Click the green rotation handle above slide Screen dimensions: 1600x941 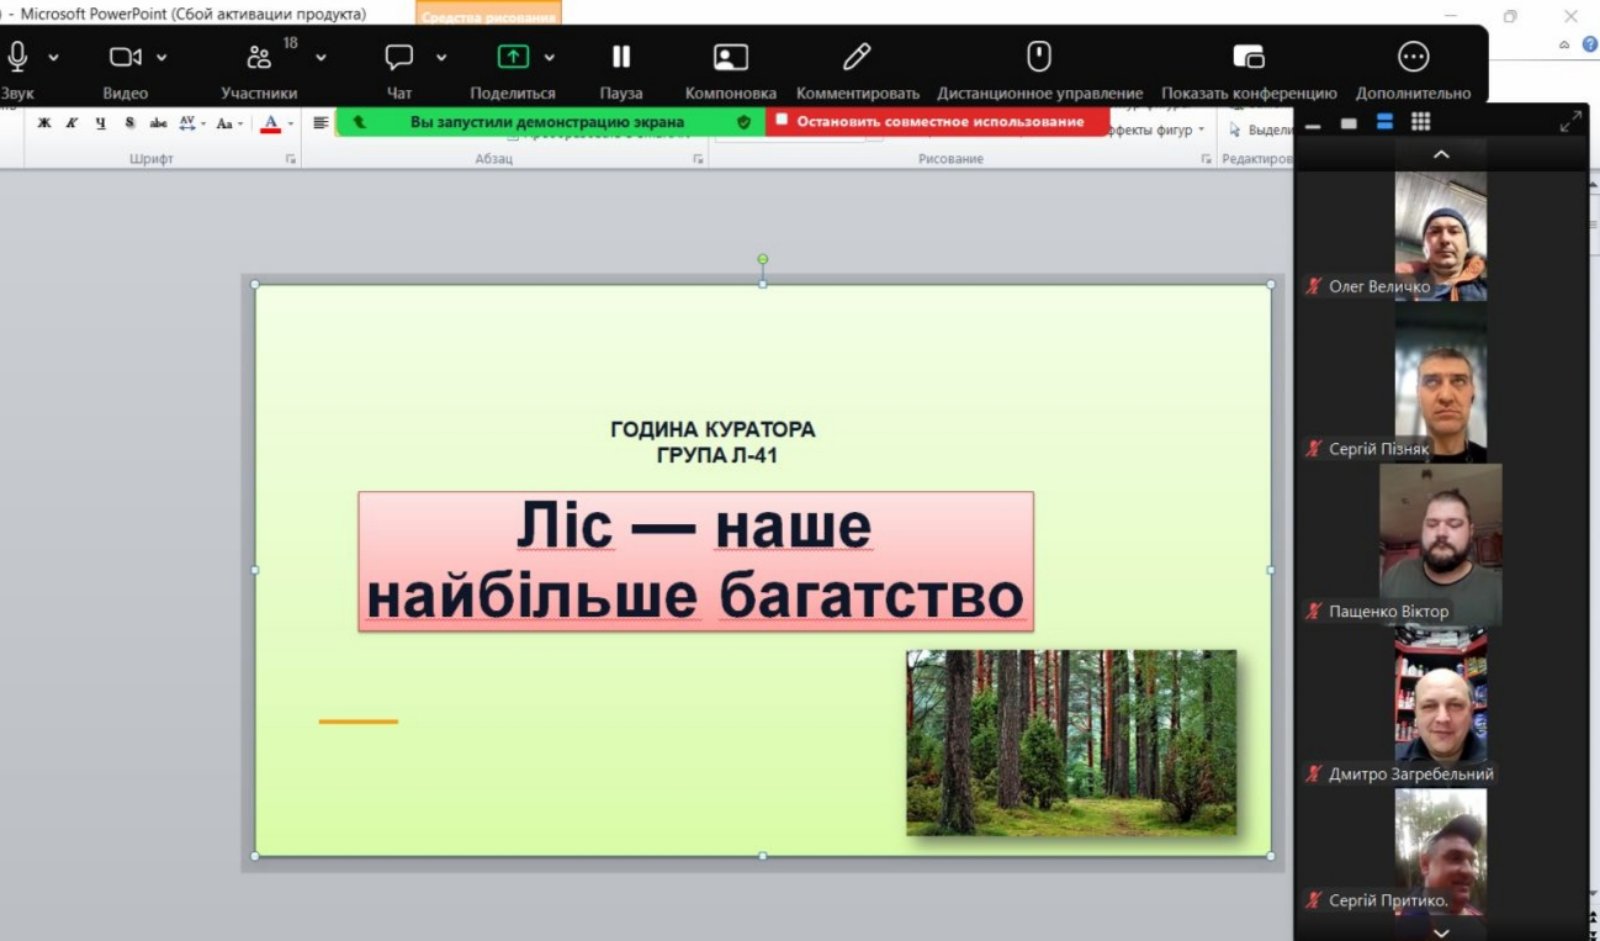[x=763, y=259]
